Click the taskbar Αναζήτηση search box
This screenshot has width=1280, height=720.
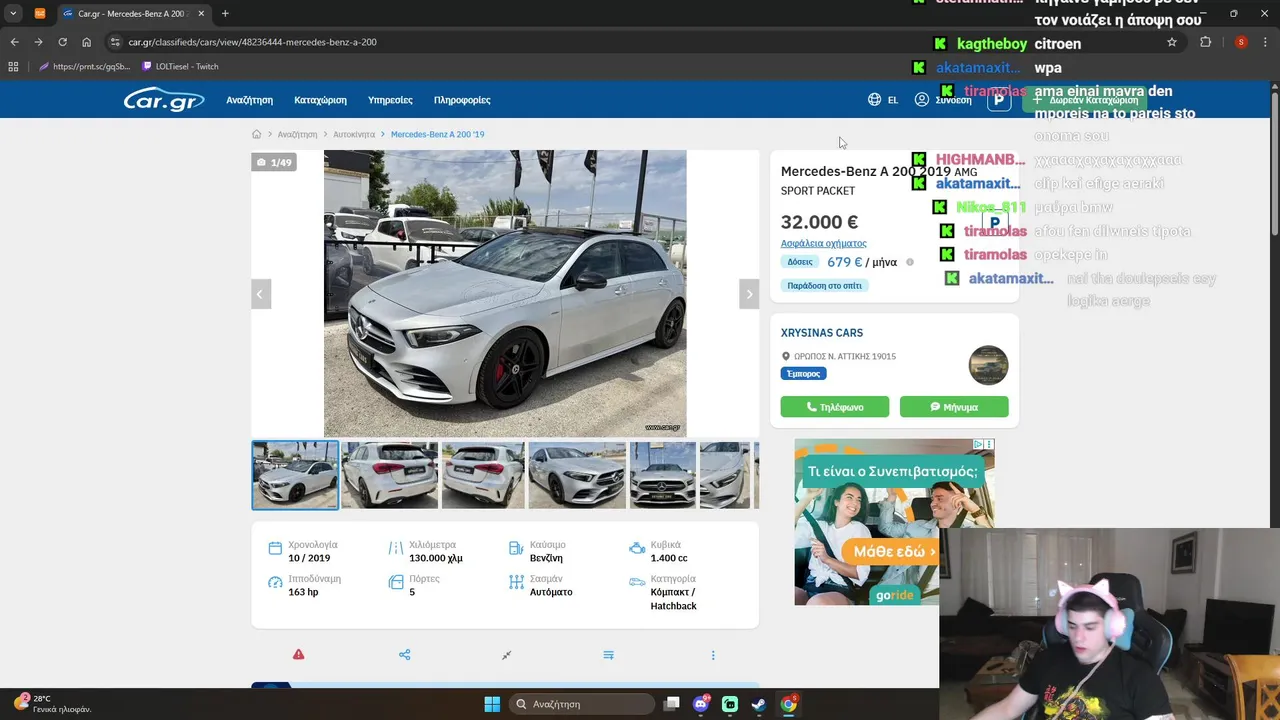coord(583,704)
